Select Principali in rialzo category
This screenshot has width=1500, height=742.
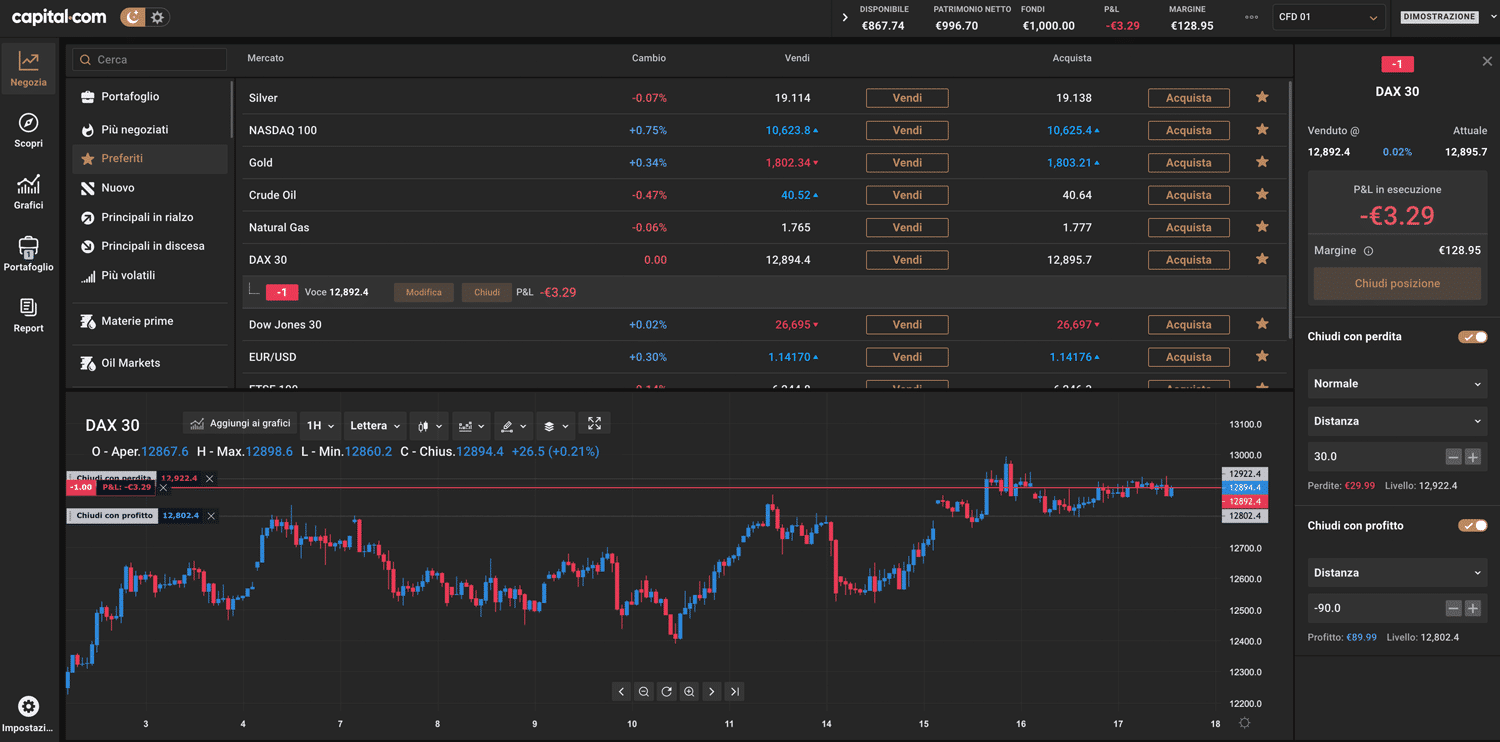click(x=150, y=217)
